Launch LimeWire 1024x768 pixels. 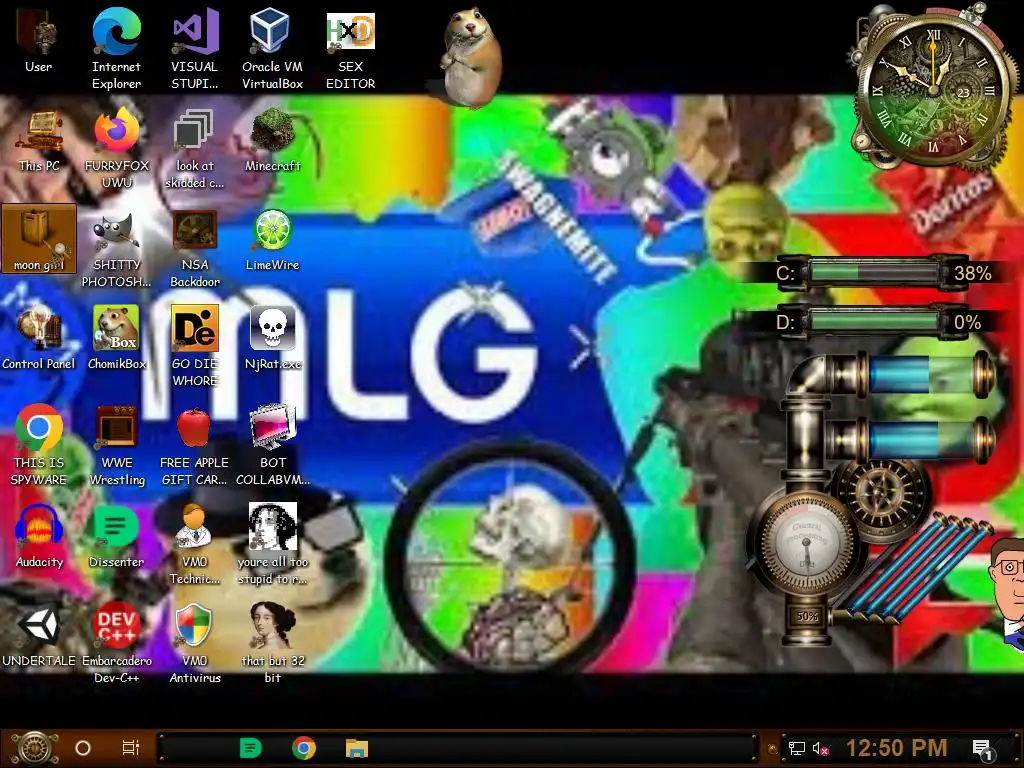click(x=272, y=240)
